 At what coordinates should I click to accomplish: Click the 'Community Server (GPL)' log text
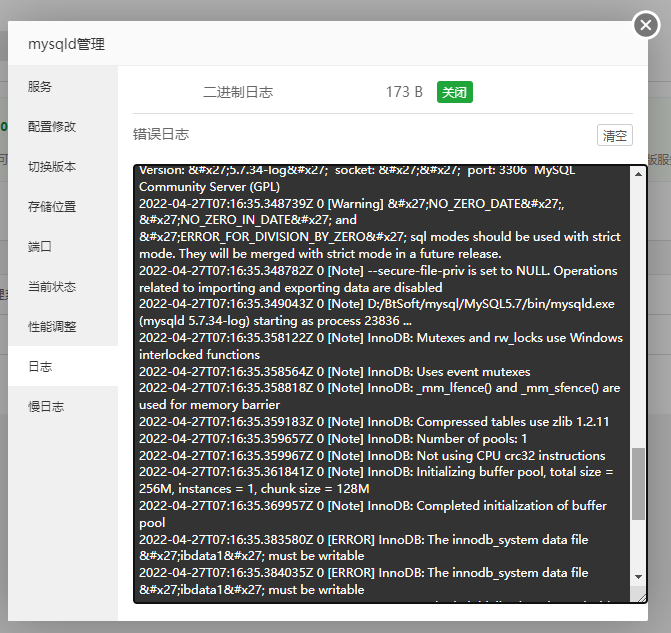click(x=209, y=187)
